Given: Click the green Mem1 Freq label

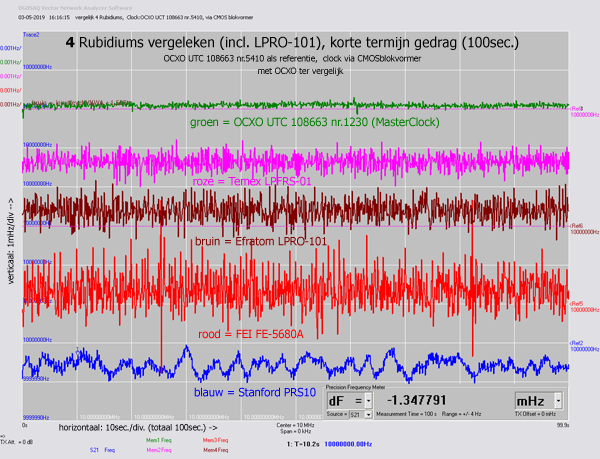Looking at the screenshot, I should [x=158, y=440].
